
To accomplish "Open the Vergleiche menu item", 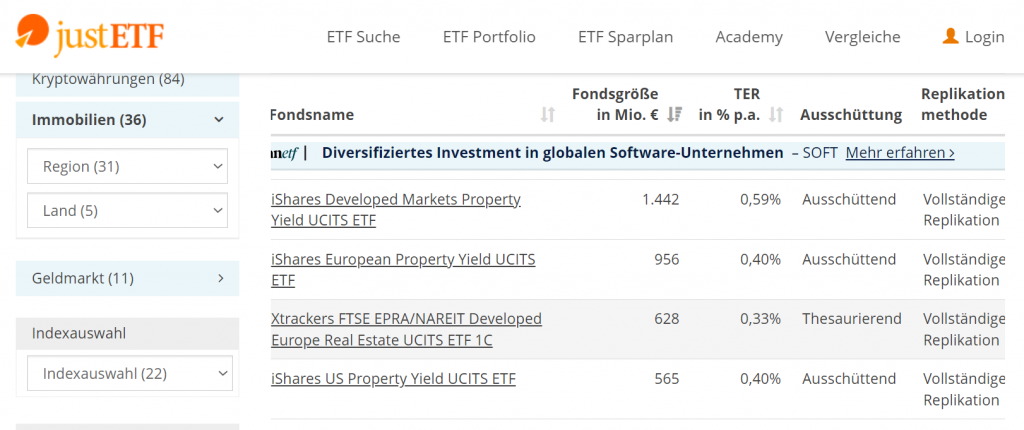I will (862, 37).
